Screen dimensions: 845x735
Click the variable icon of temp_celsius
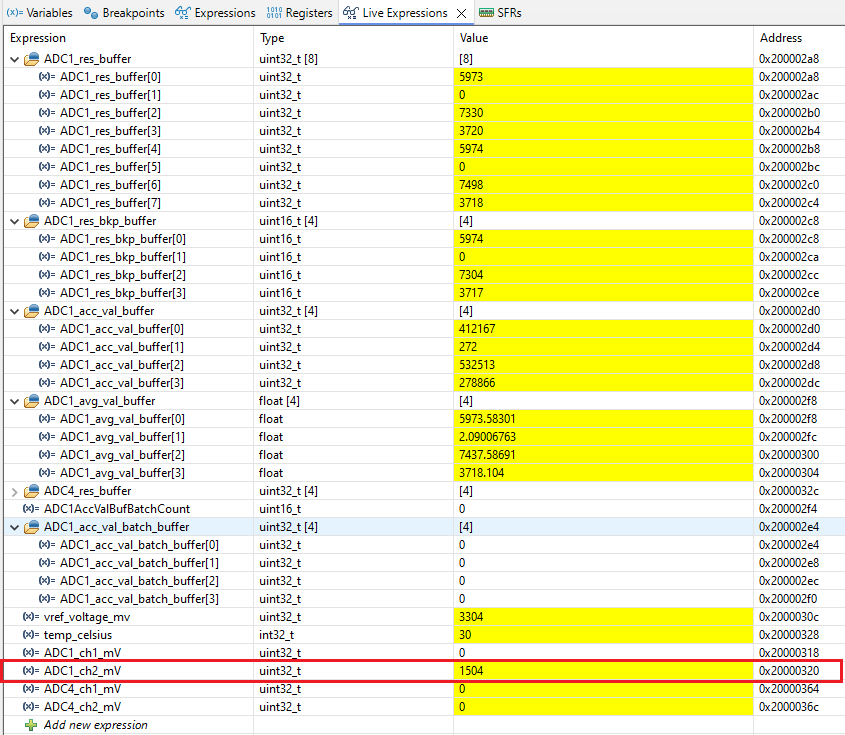[x=31, y=635]
